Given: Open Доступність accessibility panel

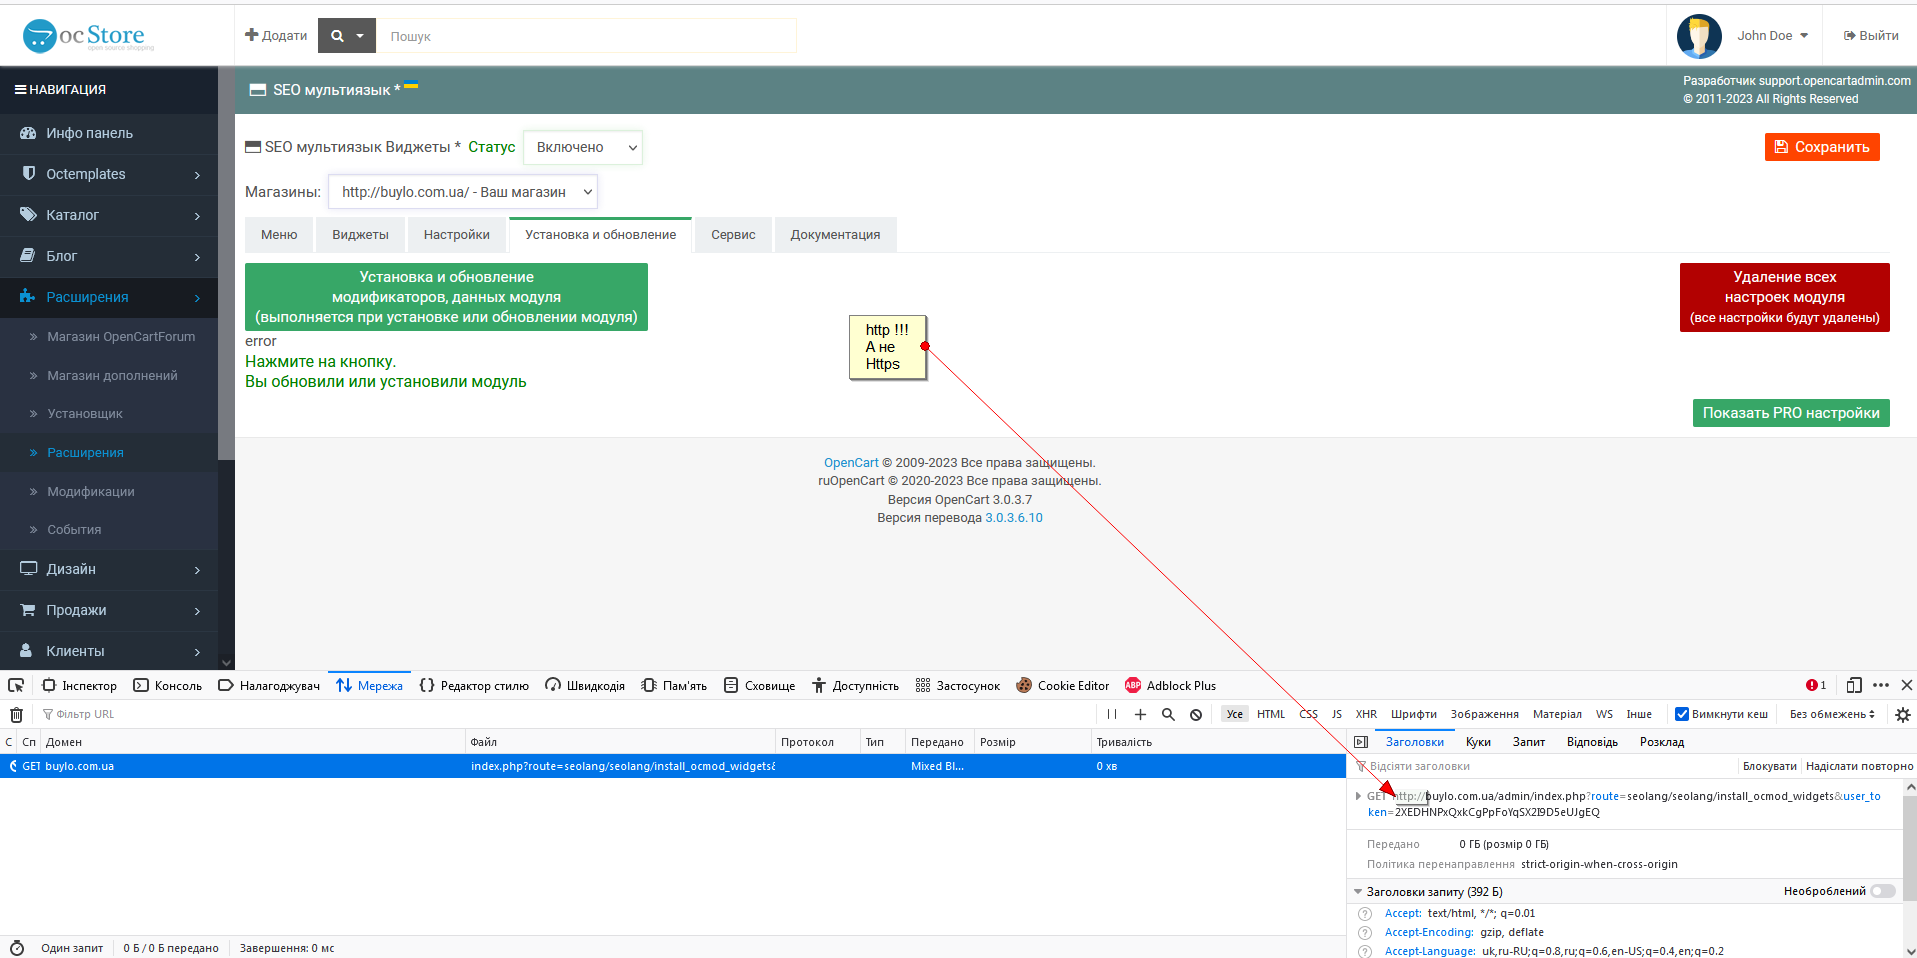Looking at the screenshot, I should (x=855, y=685).
